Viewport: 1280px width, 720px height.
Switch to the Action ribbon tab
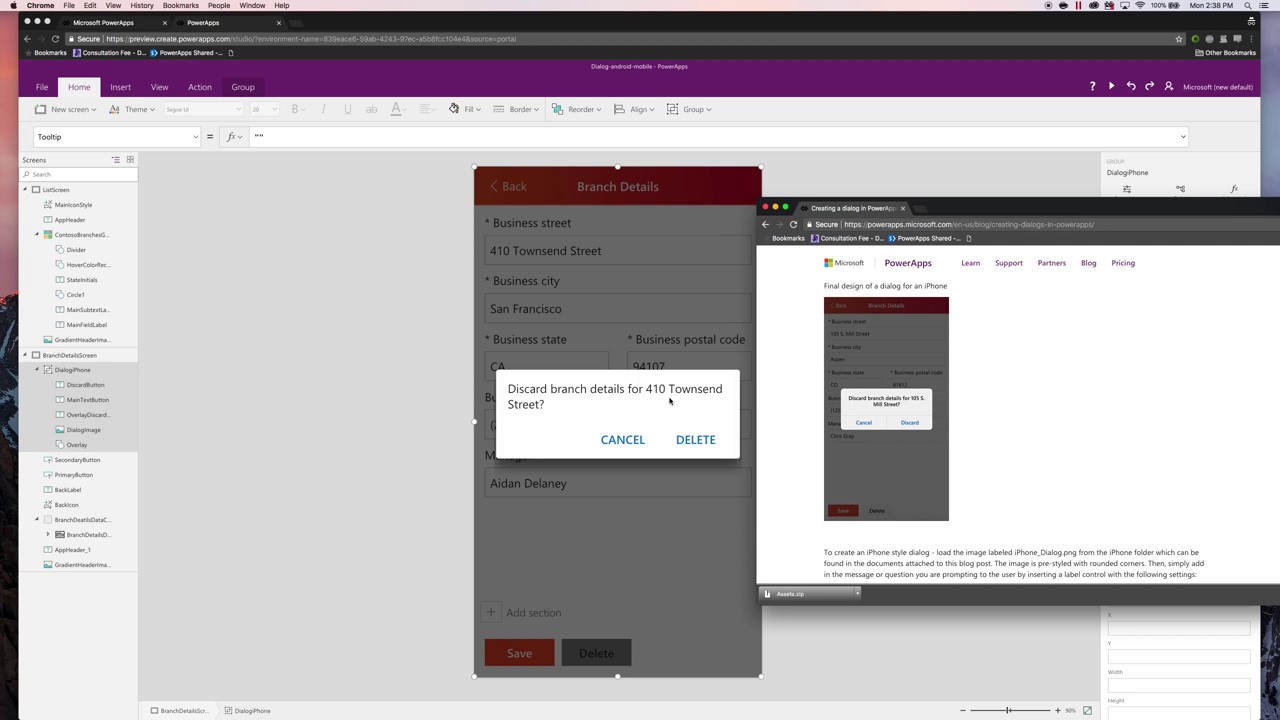[x=200, y=87]
